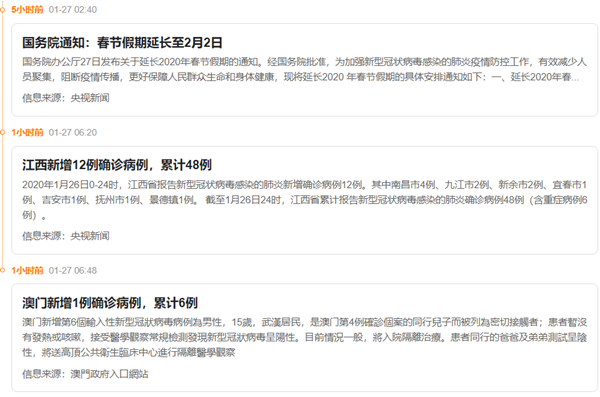Select the 1小时前 label next to 06:20
600x397 pixels.
click(x=27, y=132)
